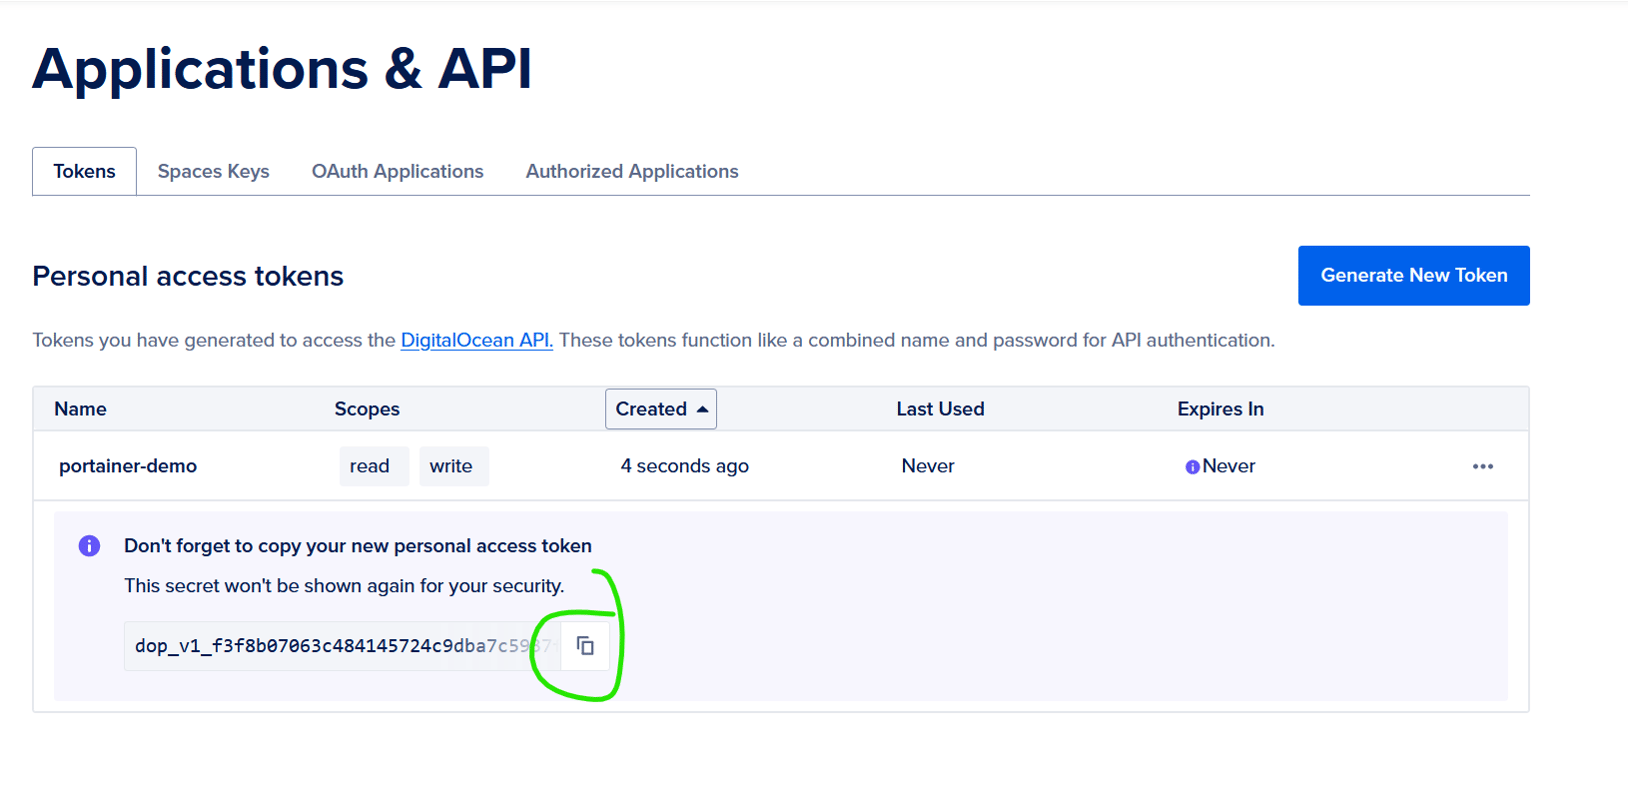Screen dimensions: 1628x806
Task: Go to the OAuth Applications tab
Action: (x=397, y=171)
